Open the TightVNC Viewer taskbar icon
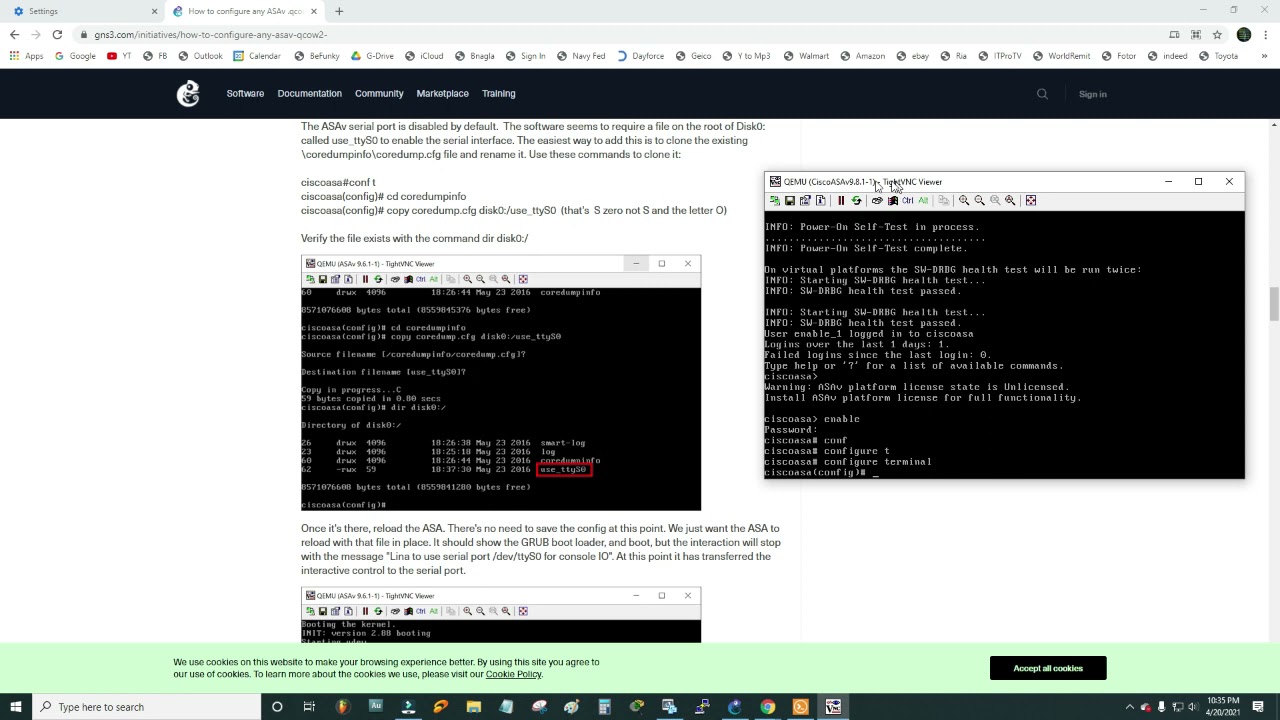 tap(833, 707)
